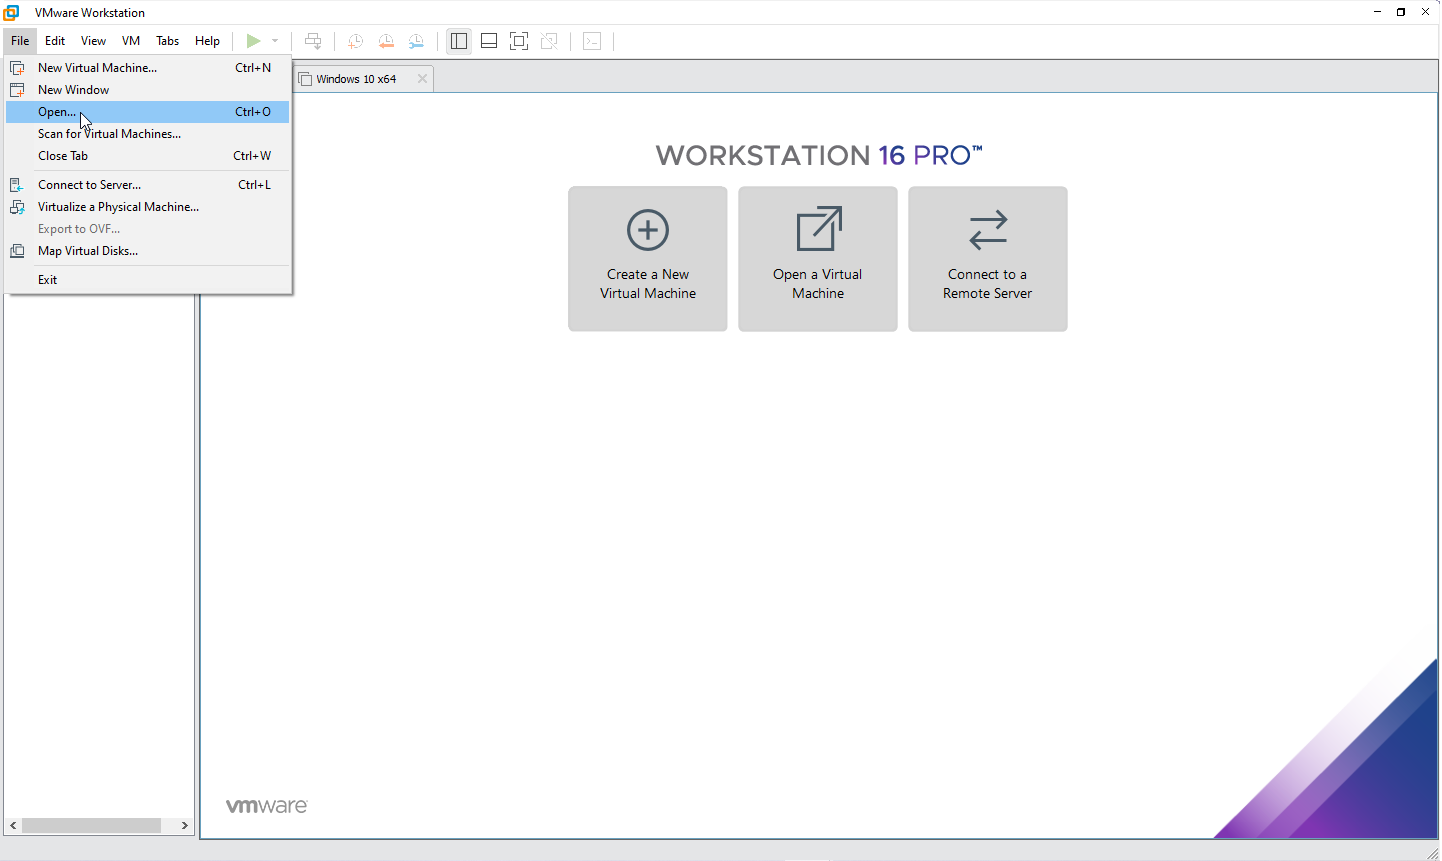Toggle the Show Library sidebar icon

tap(459, 41)
